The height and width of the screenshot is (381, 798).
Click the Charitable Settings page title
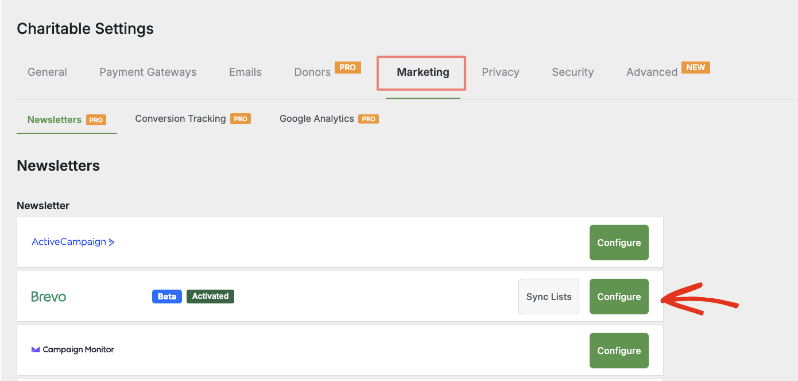click(85, 28)
